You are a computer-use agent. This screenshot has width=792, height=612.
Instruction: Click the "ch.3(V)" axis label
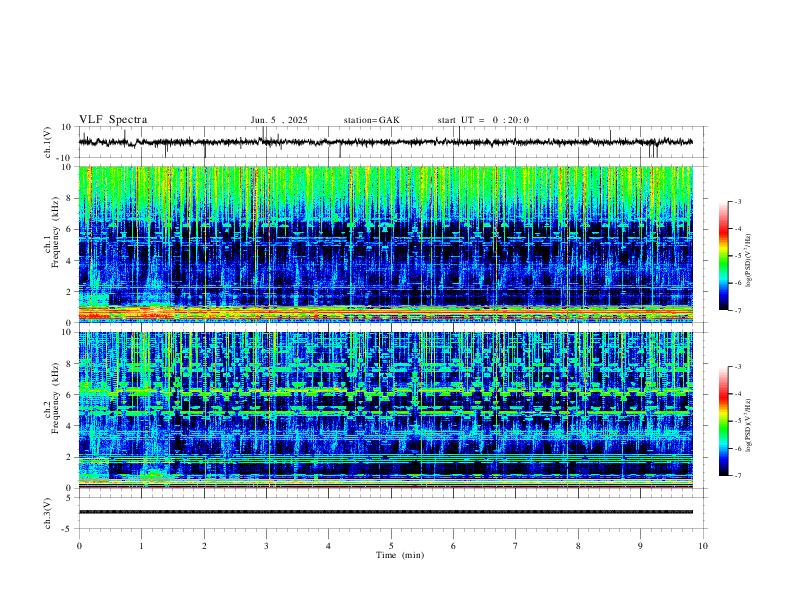pos(48,513)
